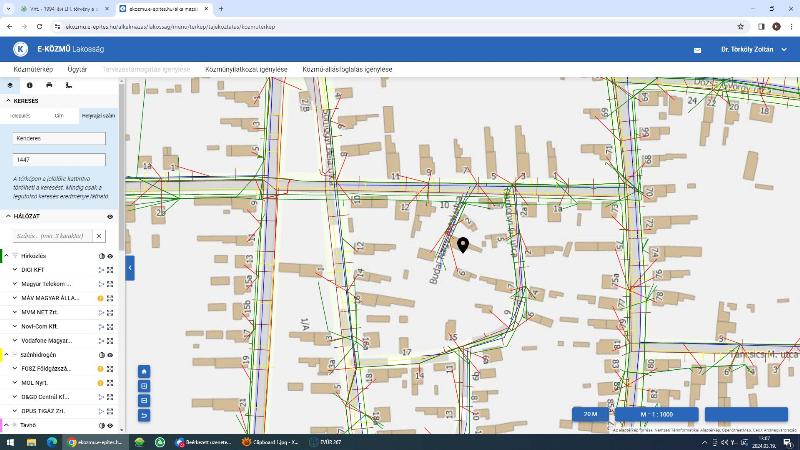Toggle opacity icon for szénhidrogén group
800x450 pixels.
[102, 355]
